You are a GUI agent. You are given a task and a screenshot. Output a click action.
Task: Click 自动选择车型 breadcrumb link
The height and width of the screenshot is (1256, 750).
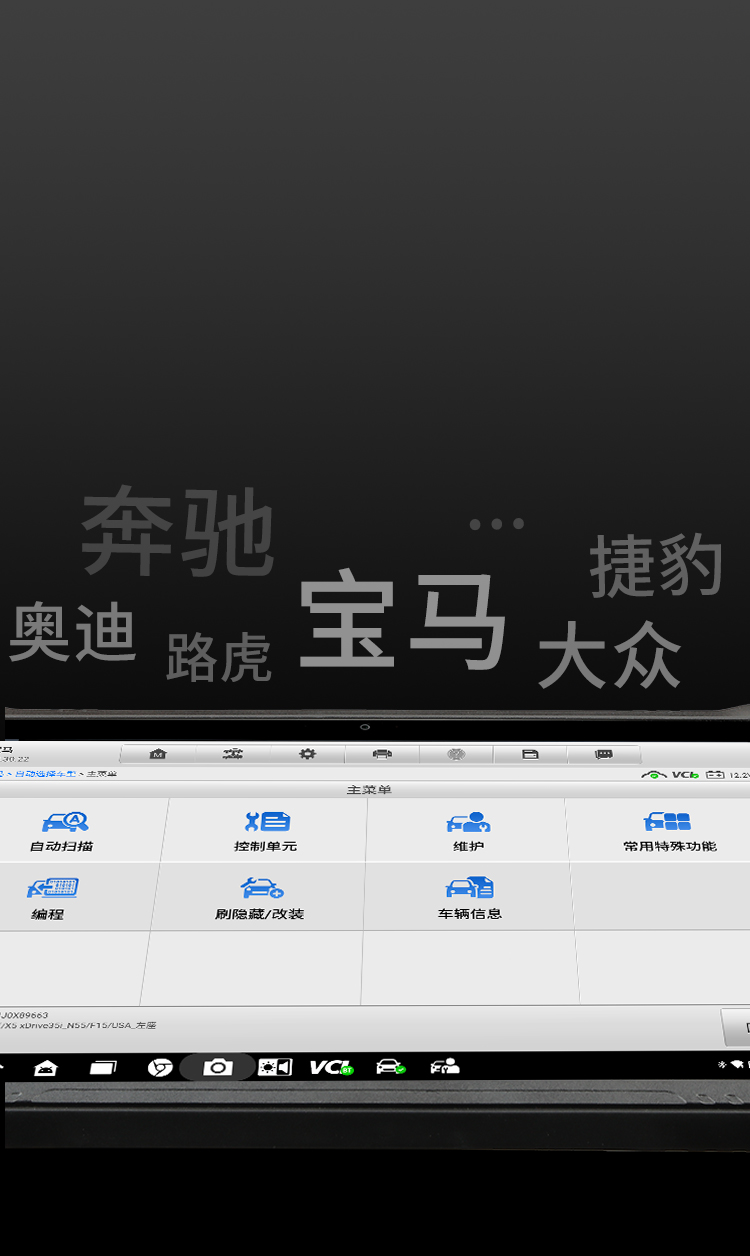(x=44, y=774)
